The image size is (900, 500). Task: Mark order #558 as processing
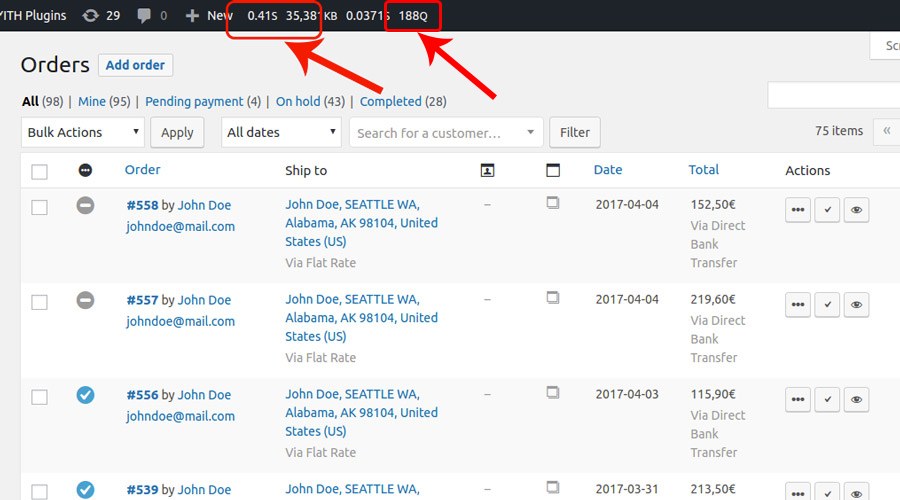[x=798, y=210]
